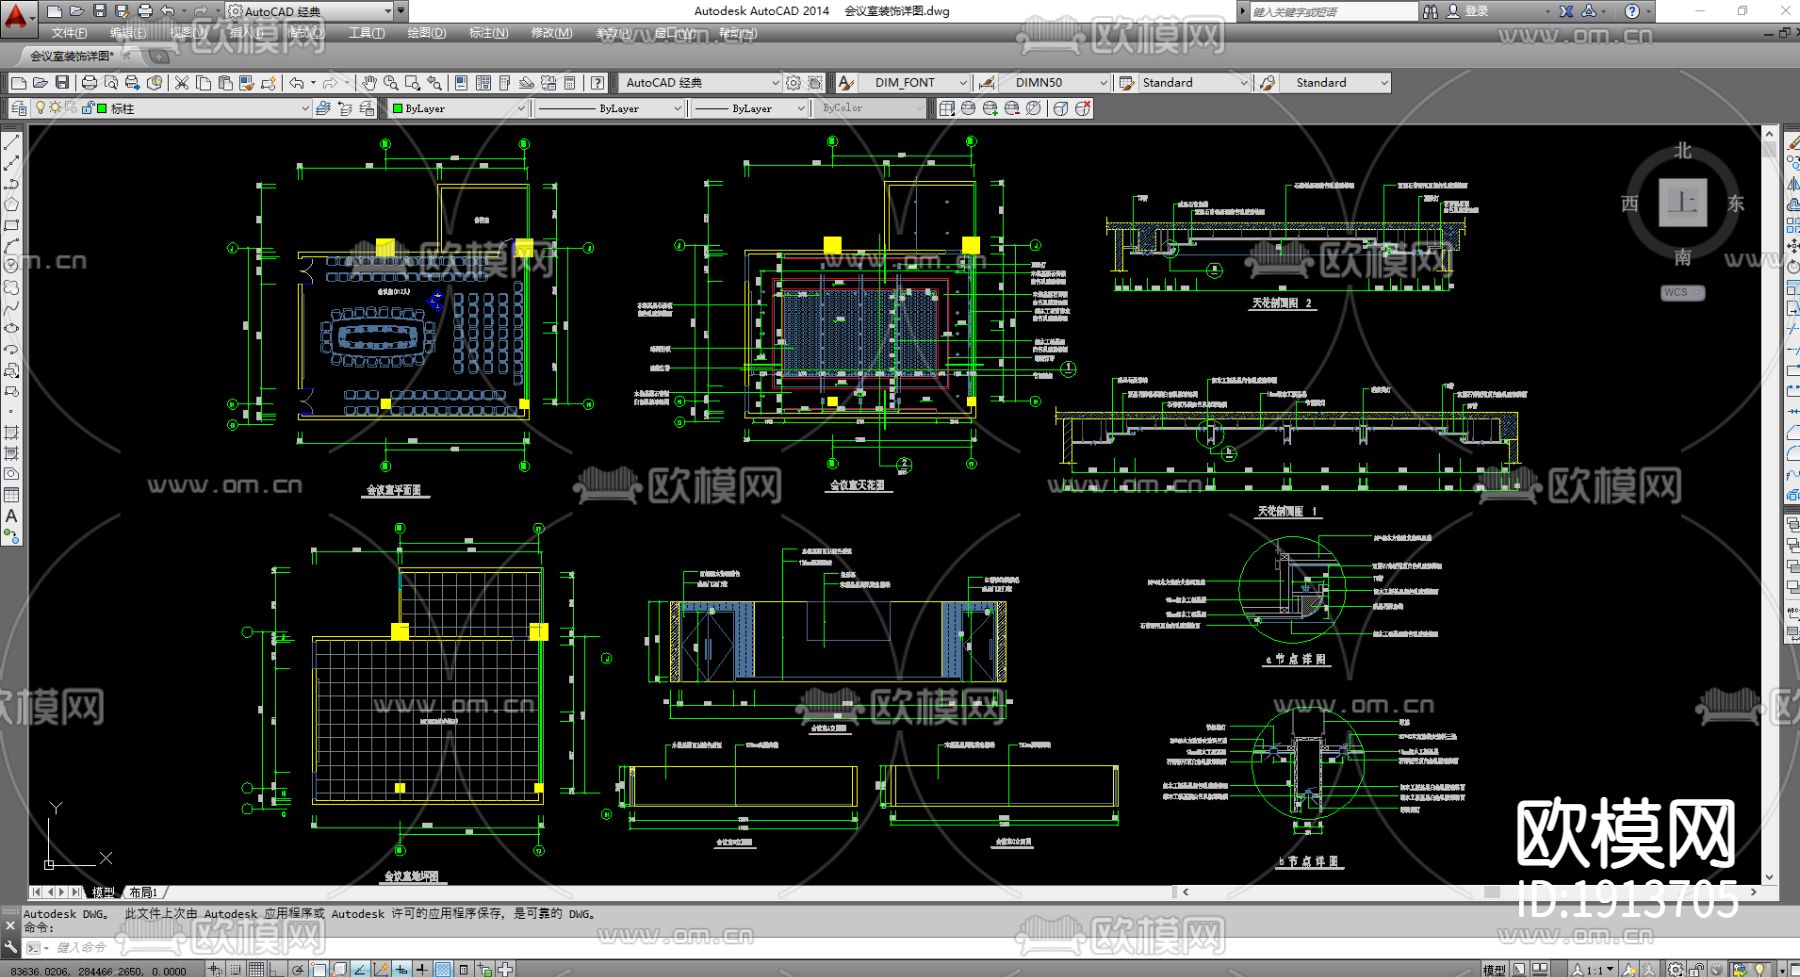Expand the DIMN50 dimension style dropdown
1800x977 pixels.
(1103, 83)
